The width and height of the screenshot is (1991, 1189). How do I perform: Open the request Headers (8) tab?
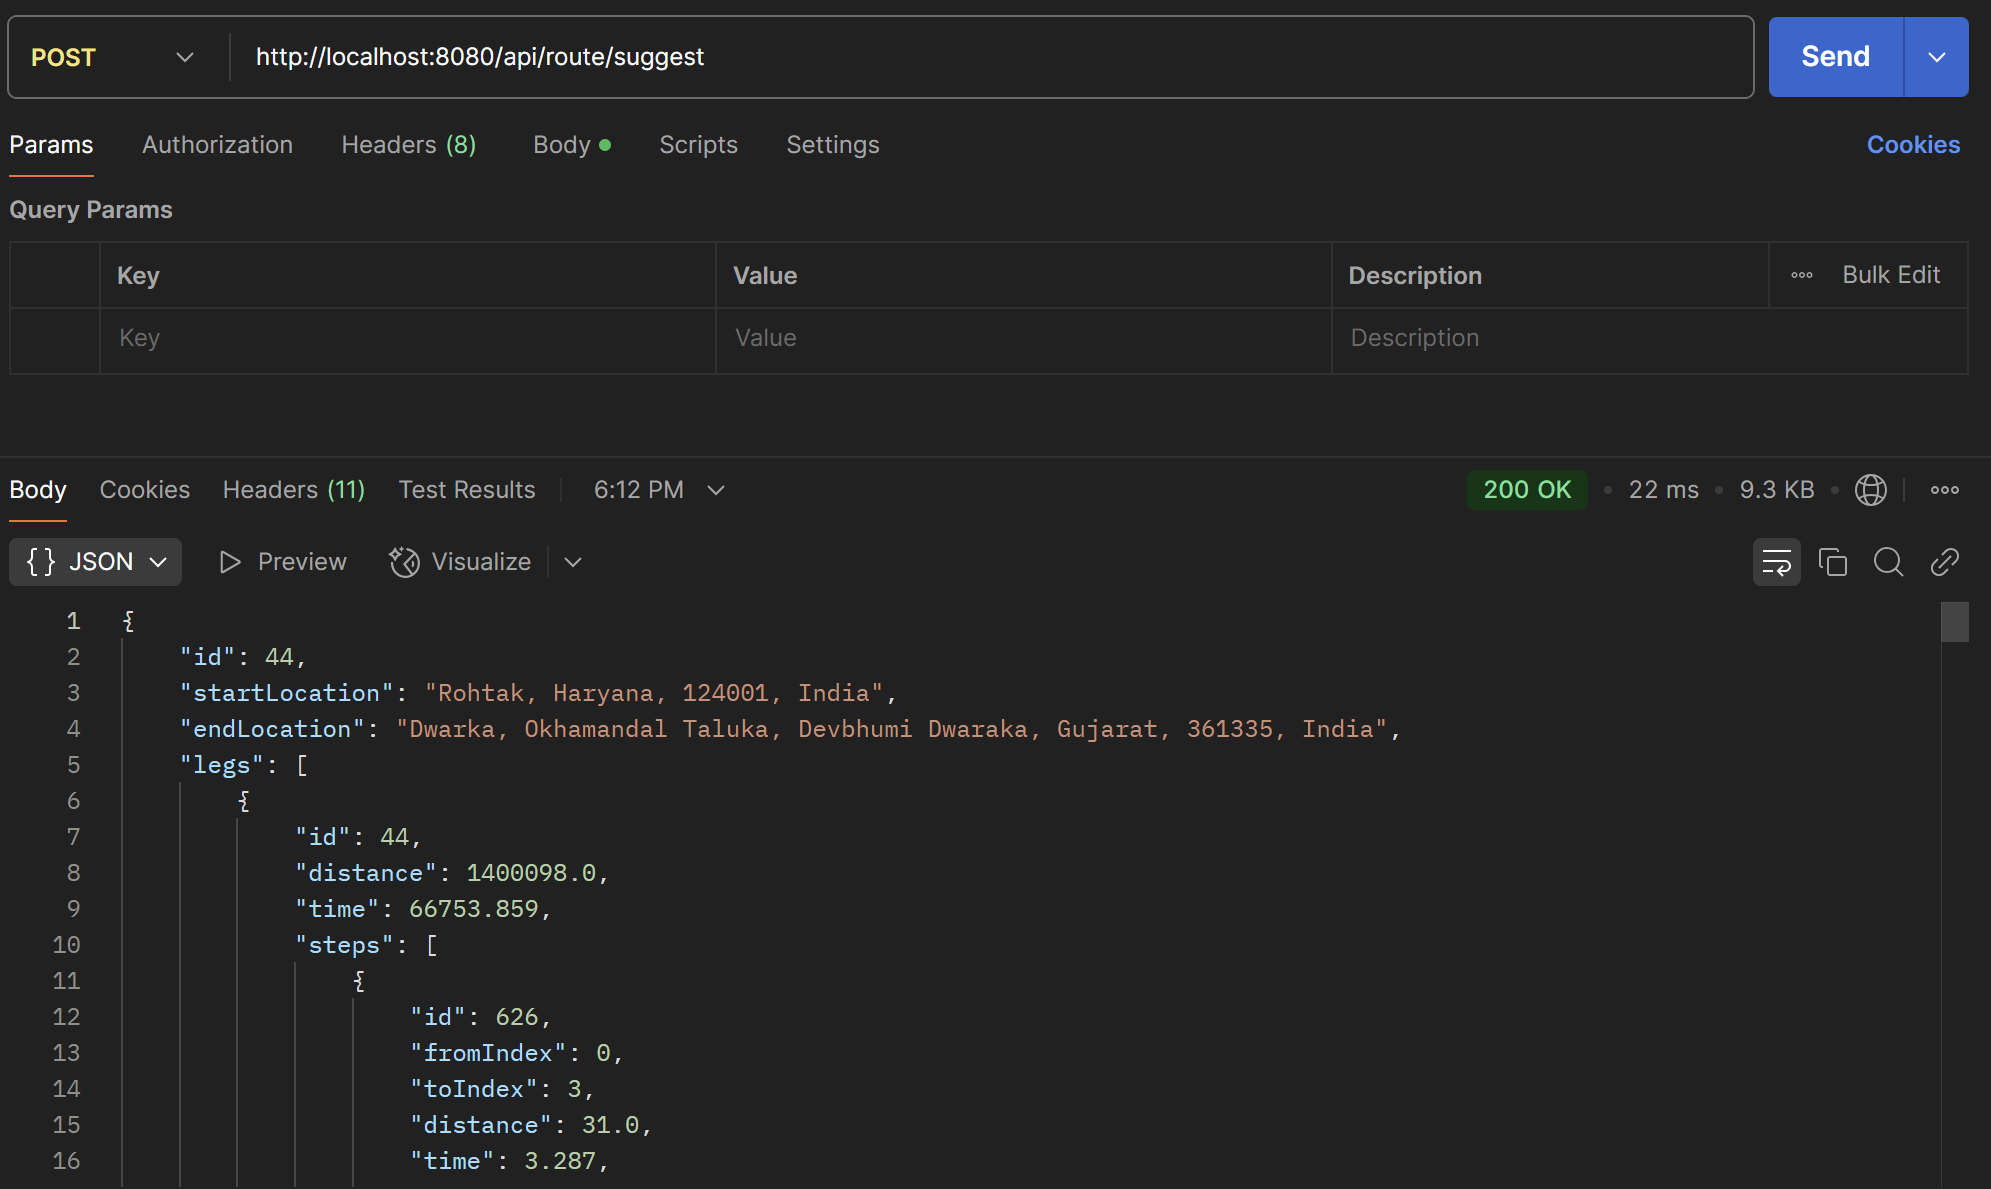click(409, 145)
